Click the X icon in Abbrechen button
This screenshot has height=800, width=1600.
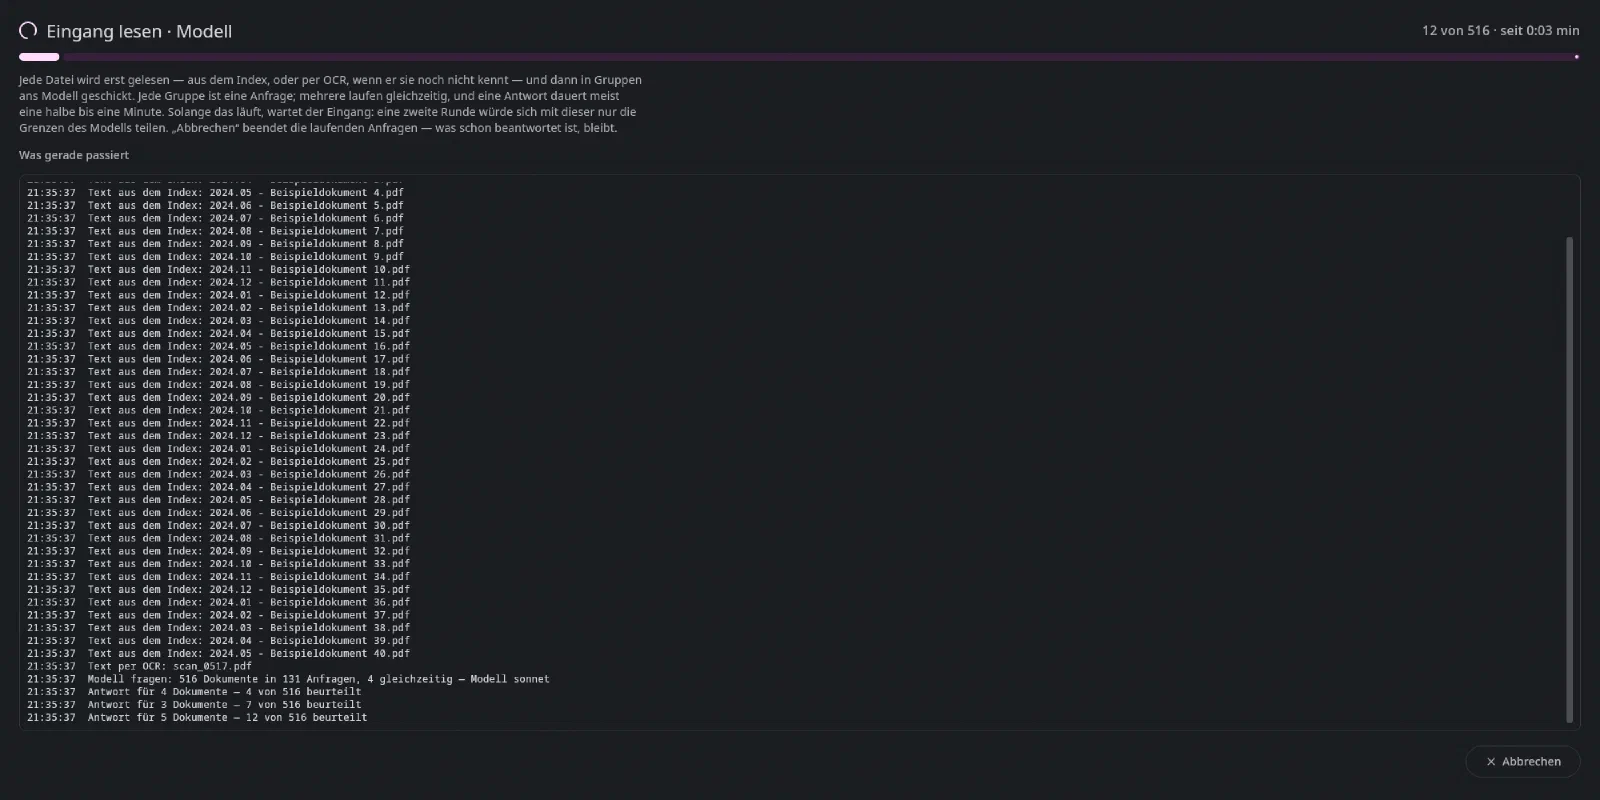click(1491, 762)
